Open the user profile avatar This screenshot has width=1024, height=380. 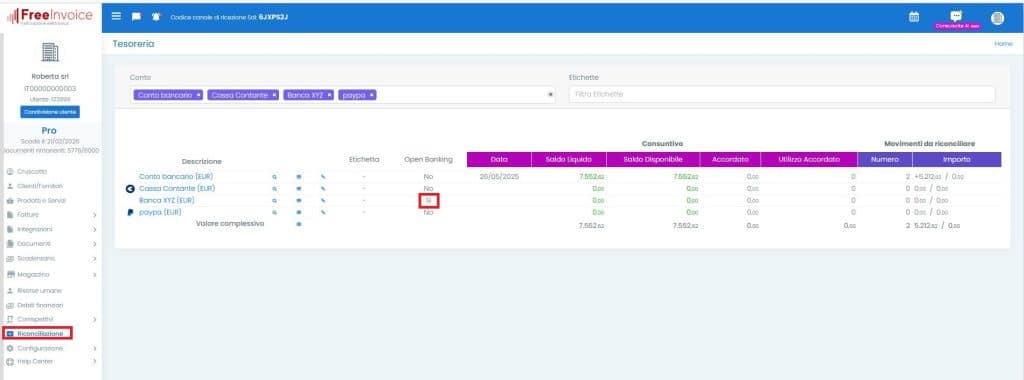tap(997, 18)
